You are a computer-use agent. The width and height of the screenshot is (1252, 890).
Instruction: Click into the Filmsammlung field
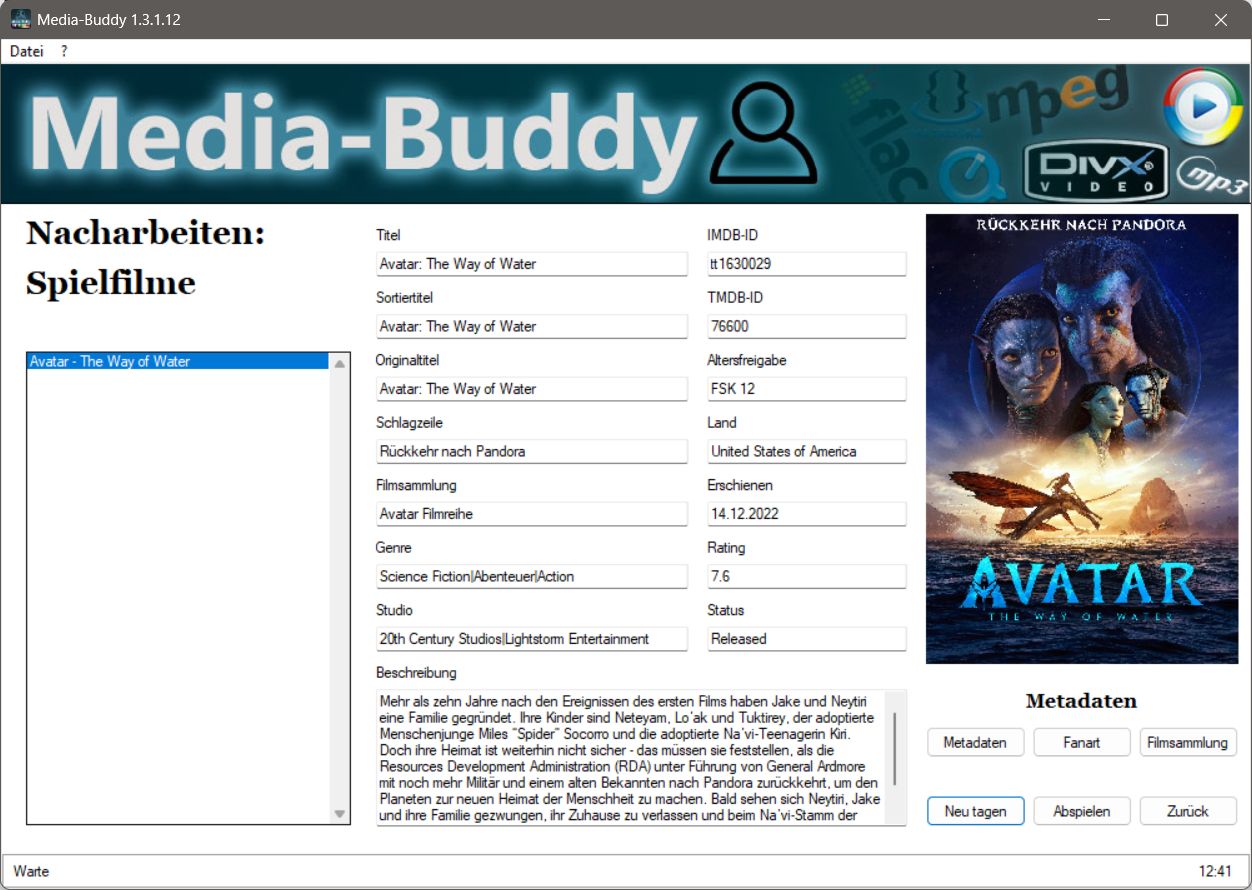coord(532,514)
